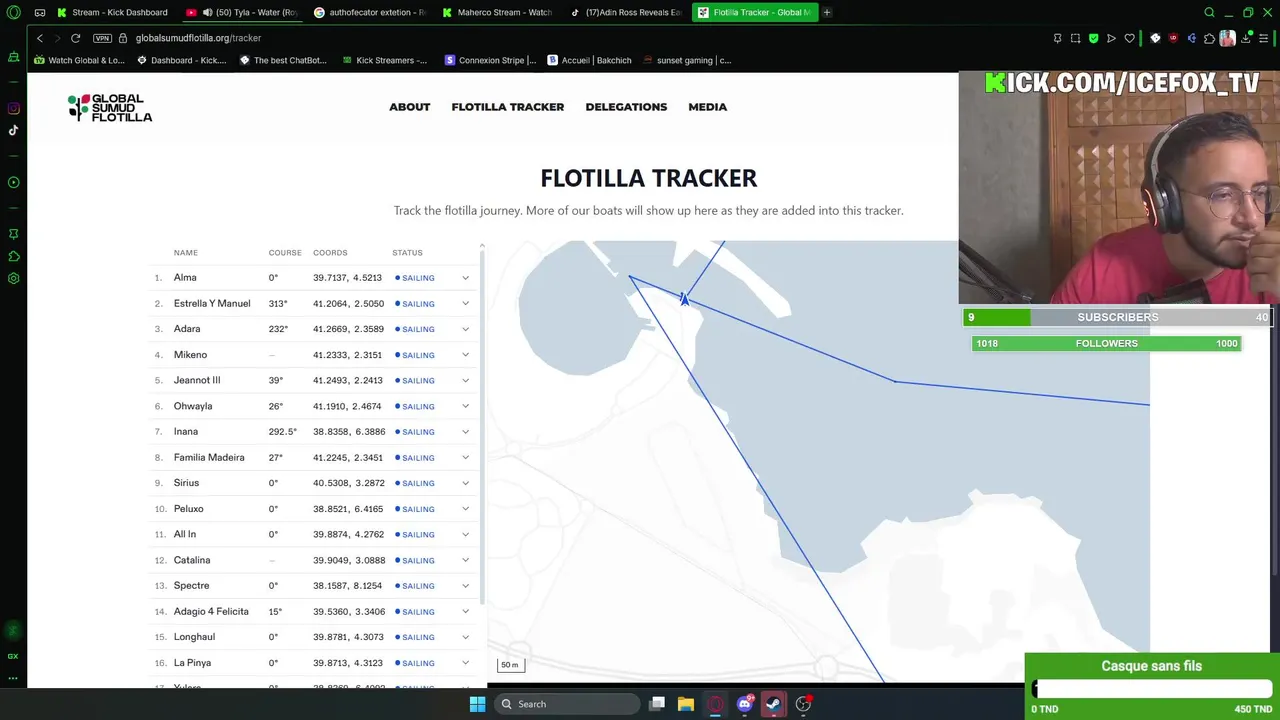Click the browser back arrow
The width and height of the screenshot is (1280, 720).
(x=40, y=38)
